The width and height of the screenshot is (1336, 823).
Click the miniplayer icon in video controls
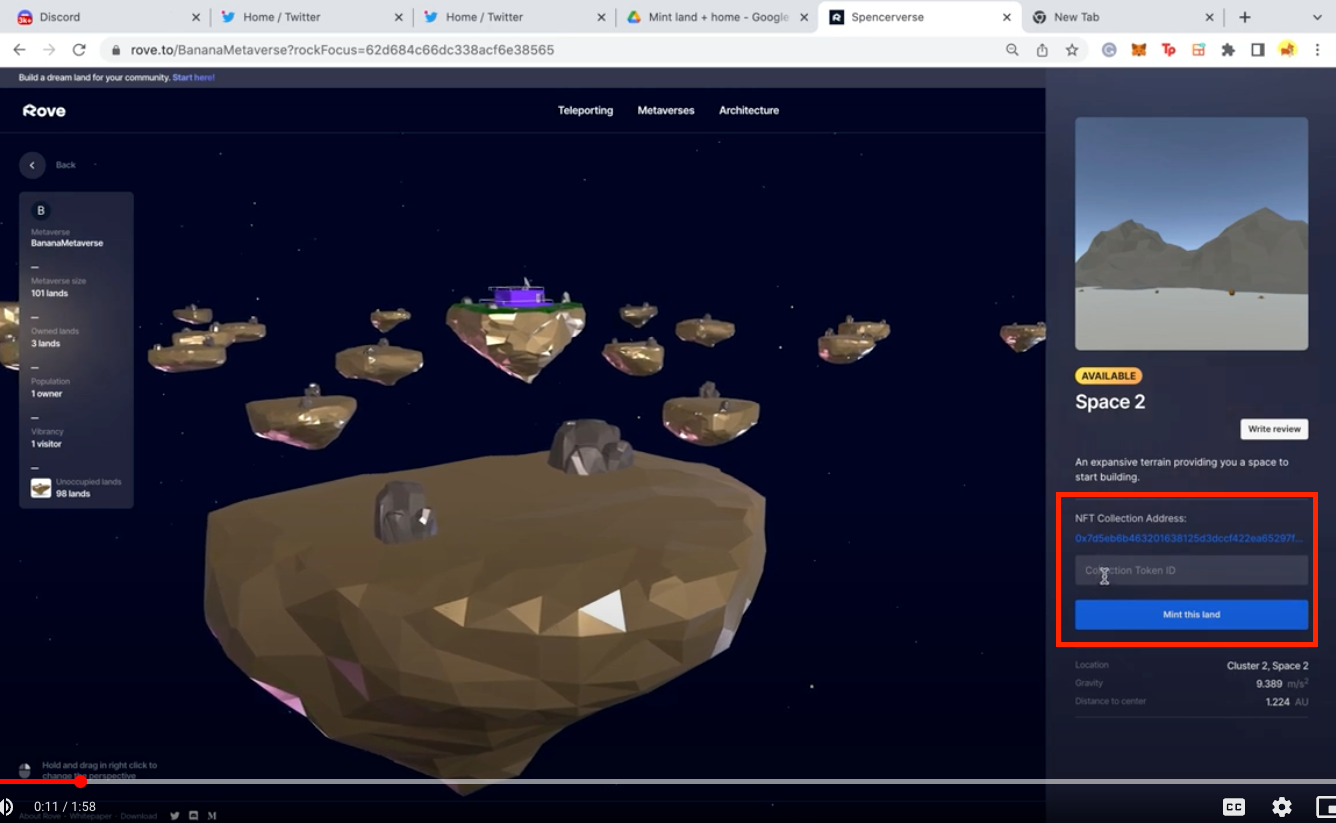click(x=1326, y=807)
